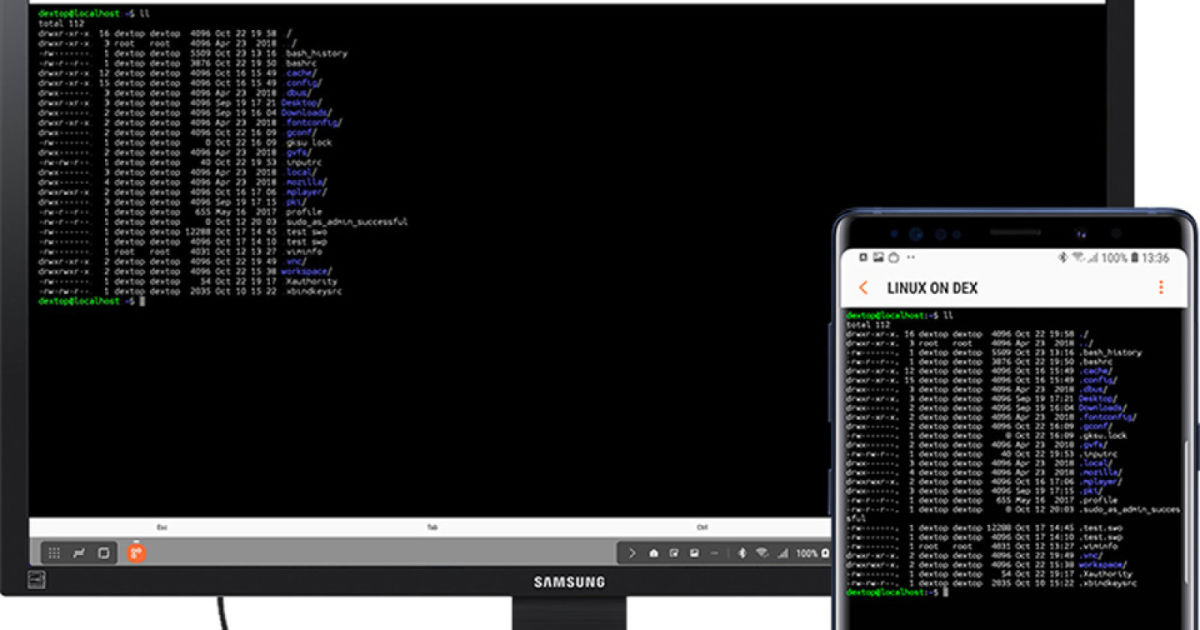The width and height of the screenshot is (1200, 630).
Task: Click the Desktop/ entry in monitor terminal
Action: tap(300, 102)
